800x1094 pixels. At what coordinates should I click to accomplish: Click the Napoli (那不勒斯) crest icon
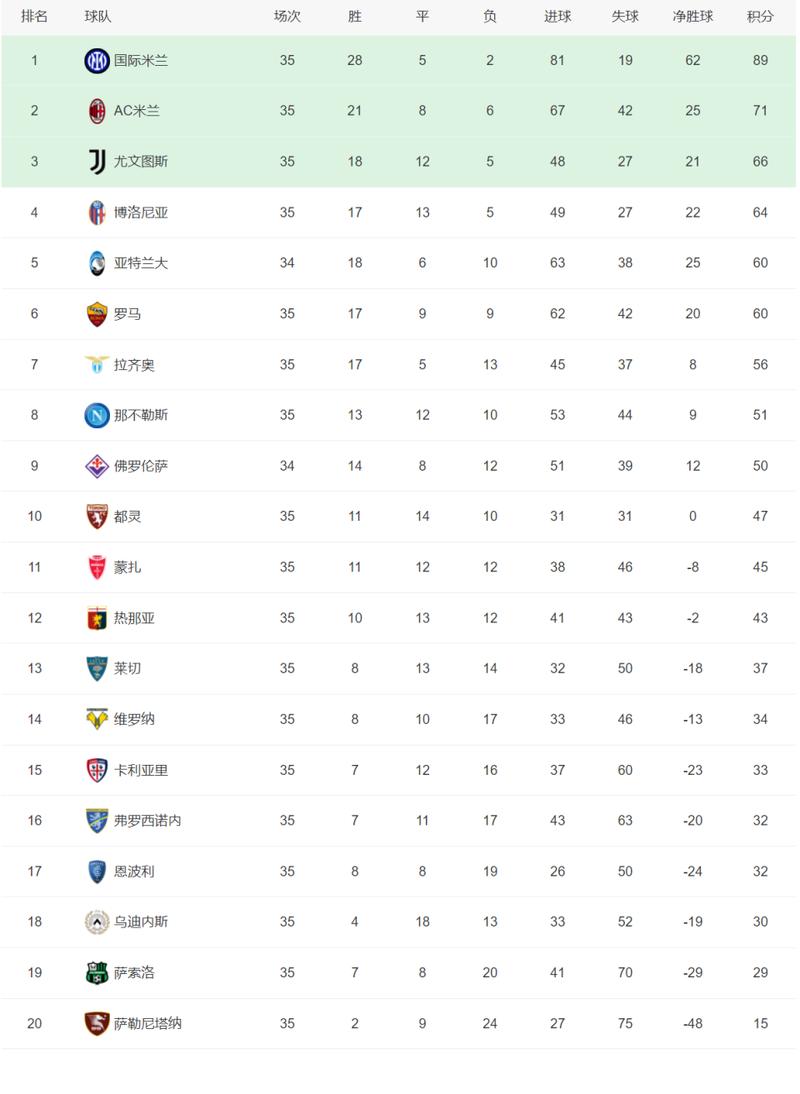pyautogui.click(x=97, y=415)
